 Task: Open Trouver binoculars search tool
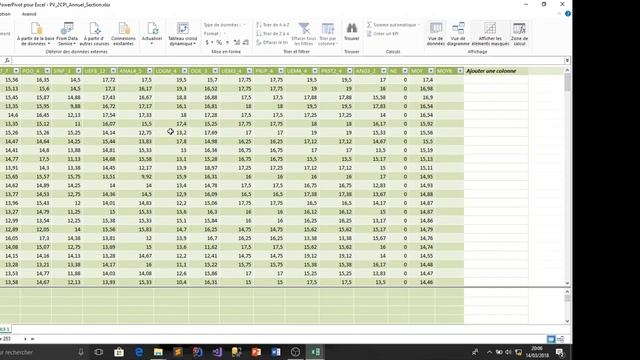(351, 32)
